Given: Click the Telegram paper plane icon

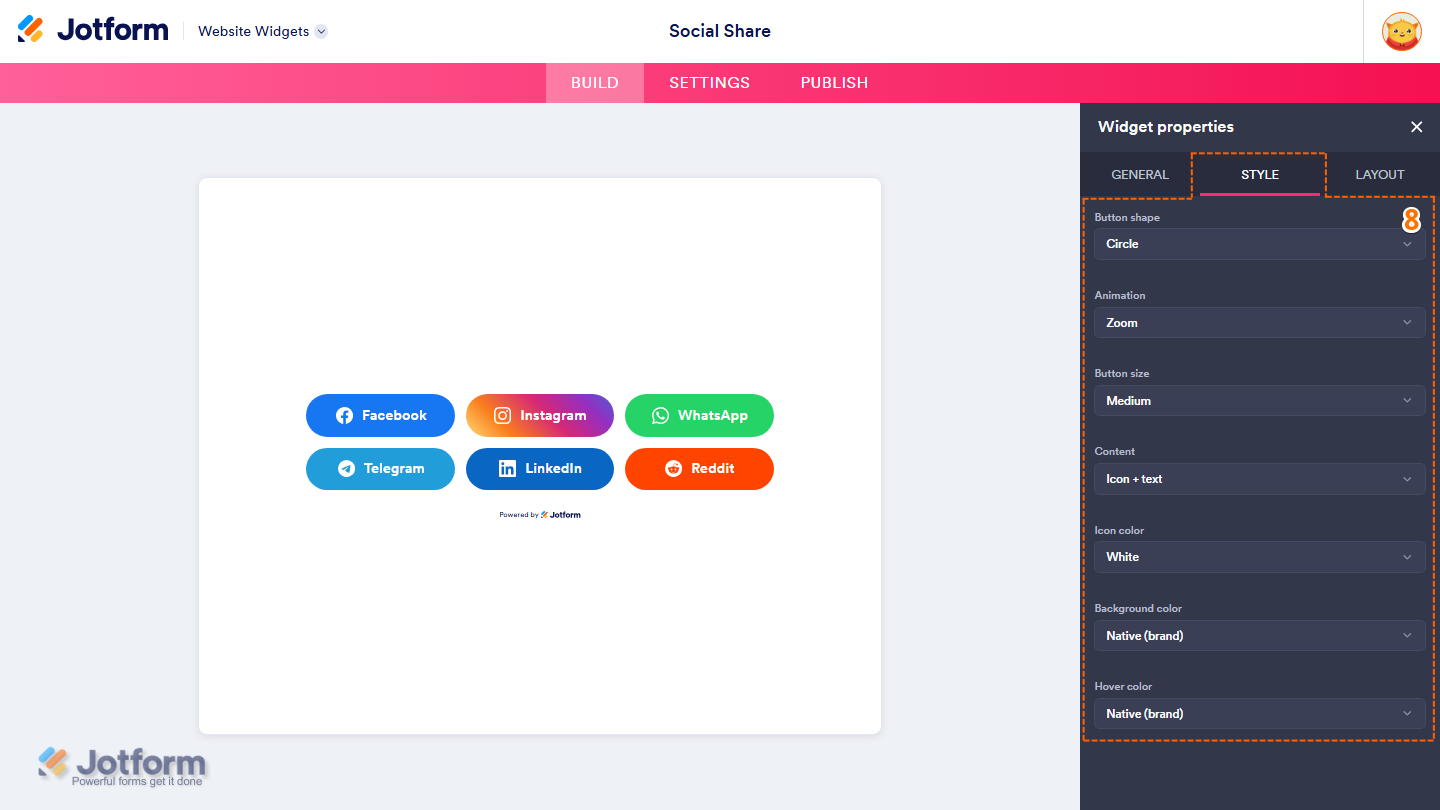Looking at the screenshot, I should (346, 469).
